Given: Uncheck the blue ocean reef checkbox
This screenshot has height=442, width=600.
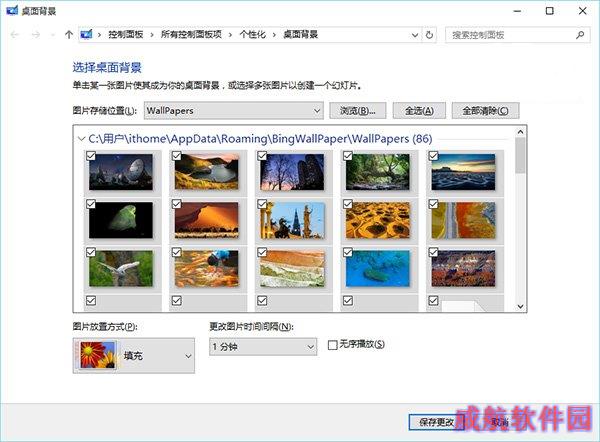Looking at the screenshot, I should point(348,252).
